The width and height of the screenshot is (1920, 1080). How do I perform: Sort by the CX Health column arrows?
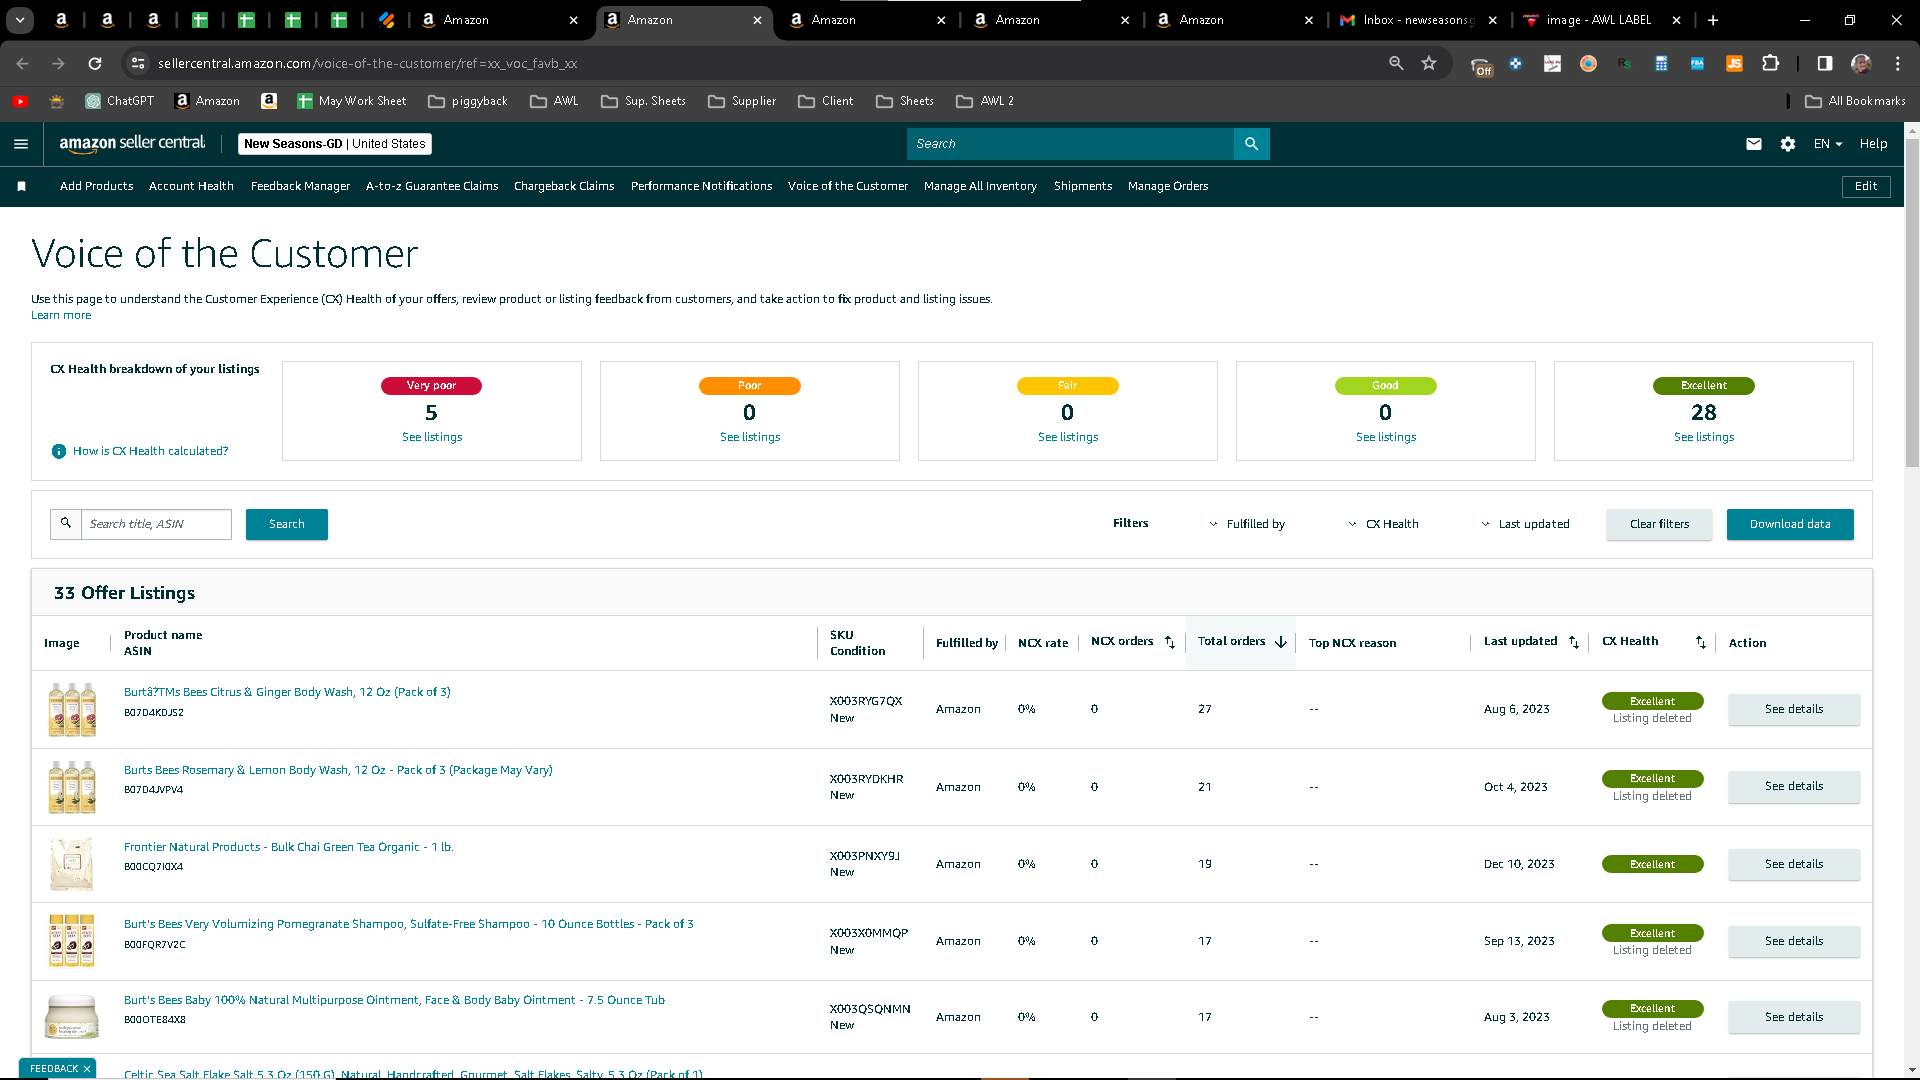point(1701,642)
